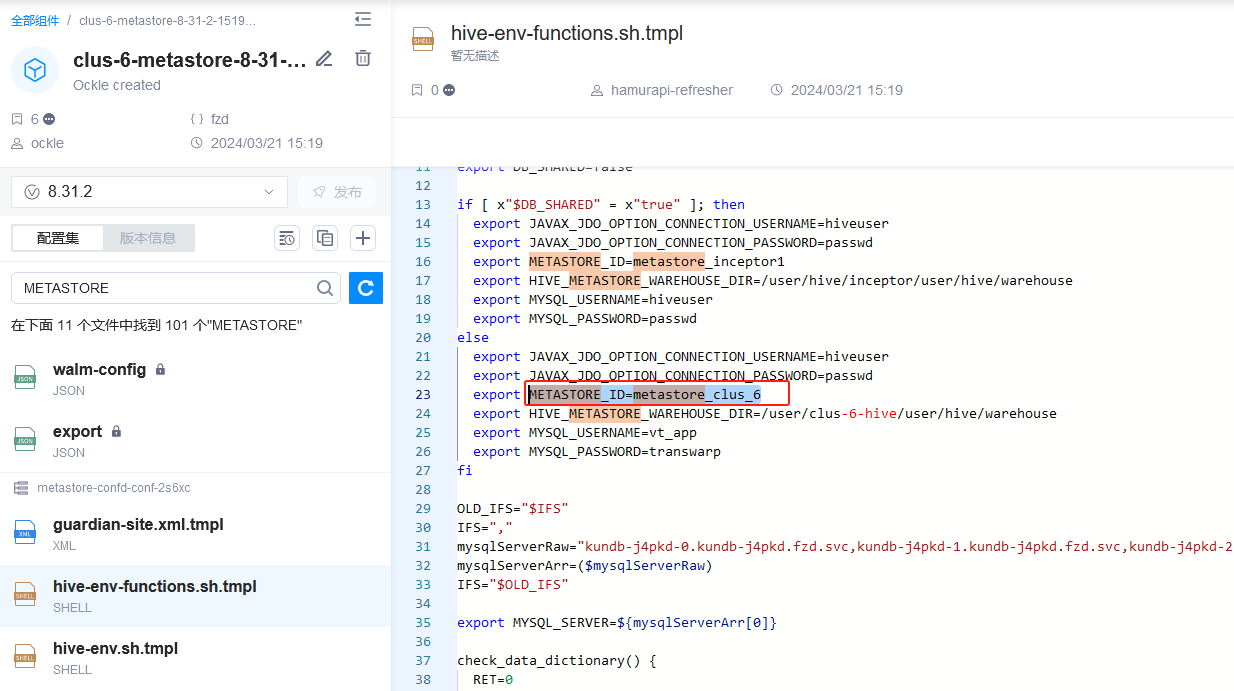Click the lock icon beside walm-config
The width and height of the screenshot is (1234, 691).
pyautogui.click(x=160, y=370)
